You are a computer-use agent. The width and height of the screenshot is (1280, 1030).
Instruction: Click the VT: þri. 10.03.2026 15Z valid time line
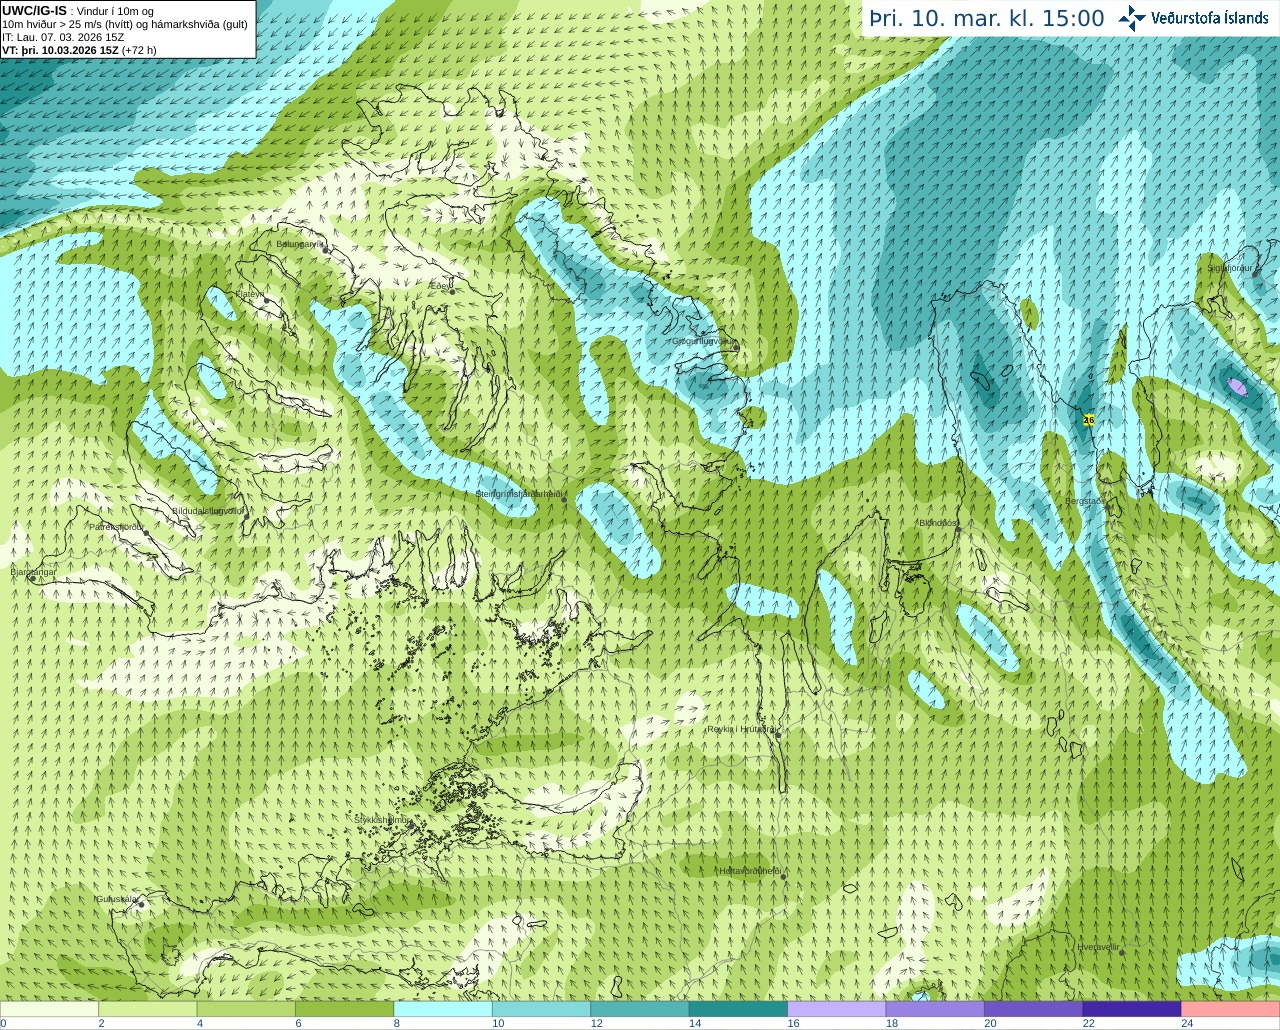(79, 49)
